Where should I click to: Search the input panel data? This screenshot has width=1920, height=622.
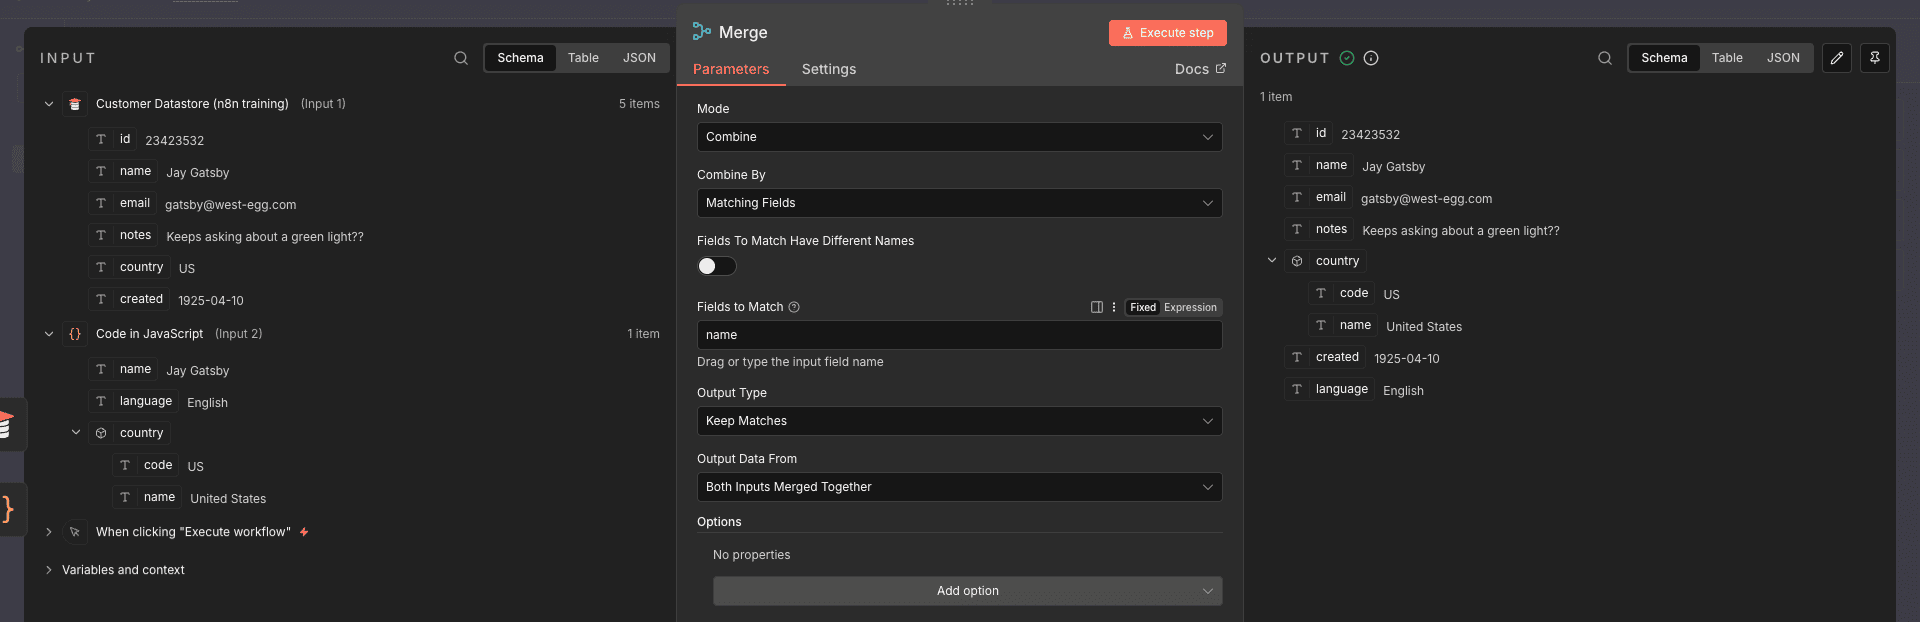[x=460, y=58]
